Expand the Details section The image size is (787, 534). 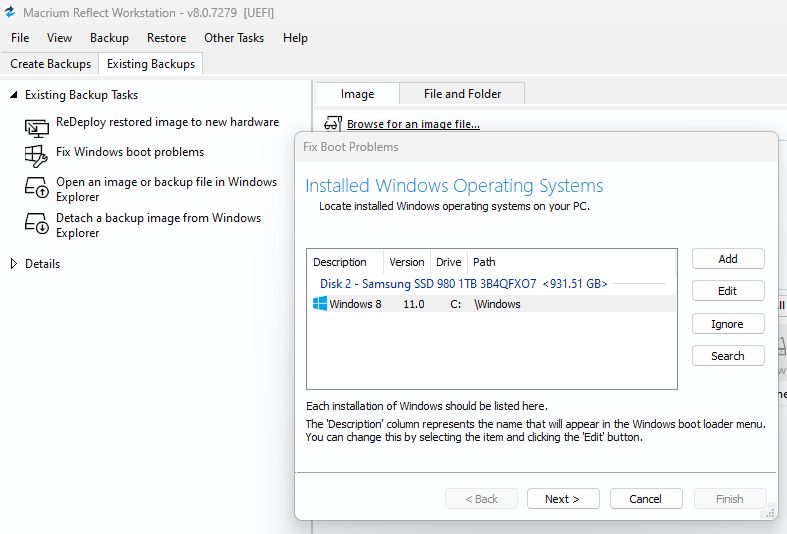pyautogui.click(x=14, y=263)
